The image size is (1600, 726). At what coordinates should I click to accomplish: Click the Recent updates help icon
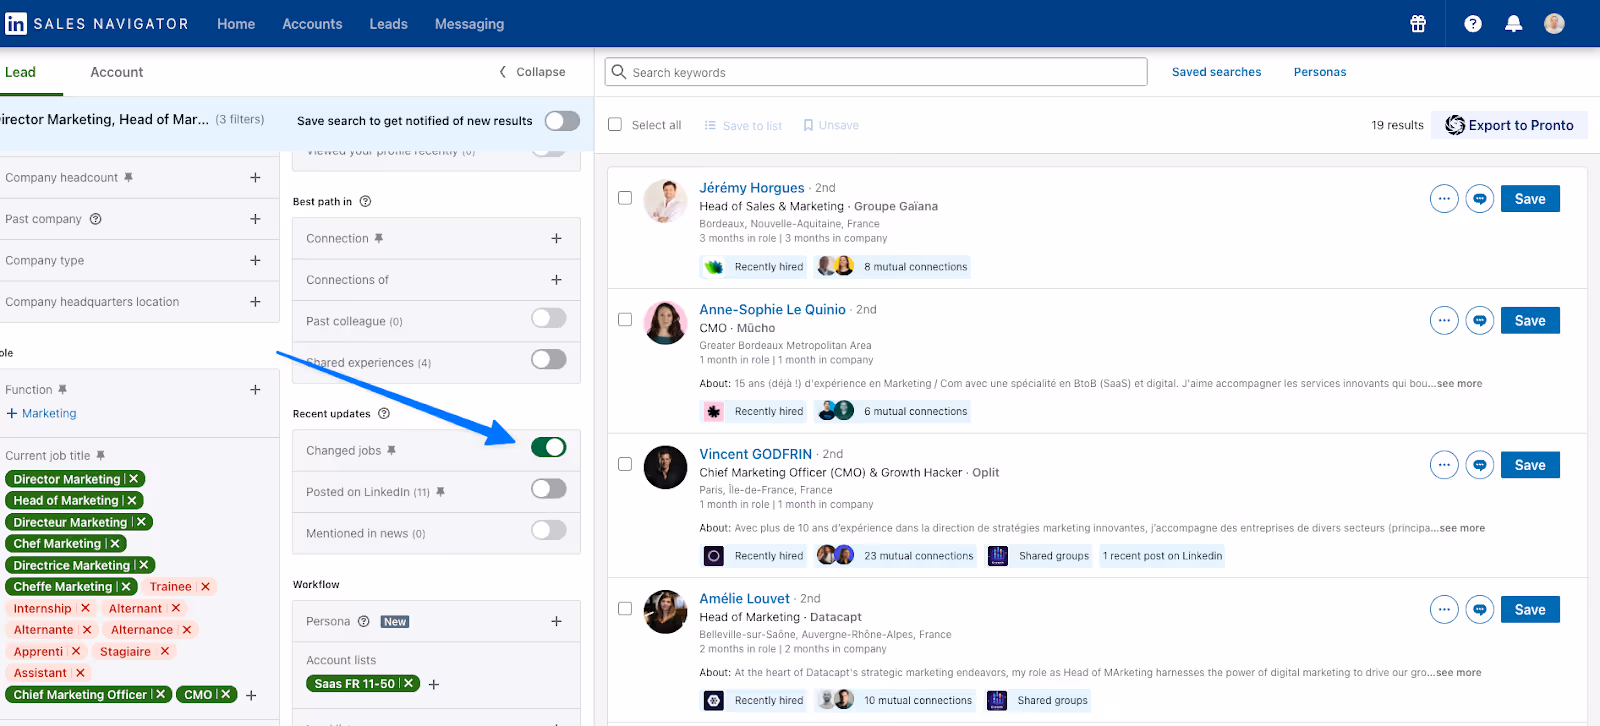(384, 413)
